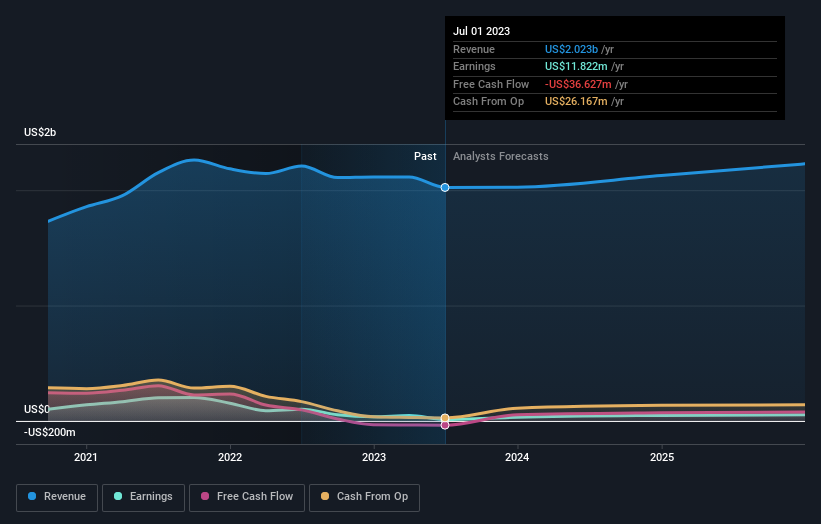Click the 2024 x-axis label
The height and width of the screenshot is (524, 821).
517,457
